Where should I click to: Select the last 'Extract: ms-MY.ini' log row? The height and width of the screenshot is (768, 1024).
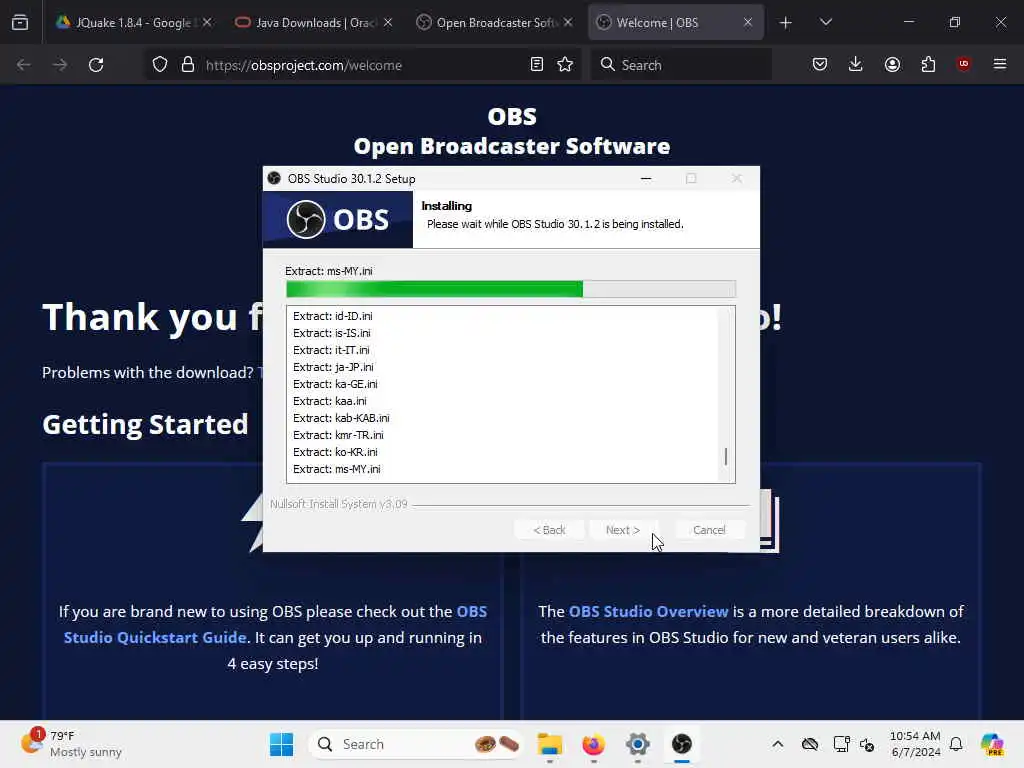click(x=336, y=469)
